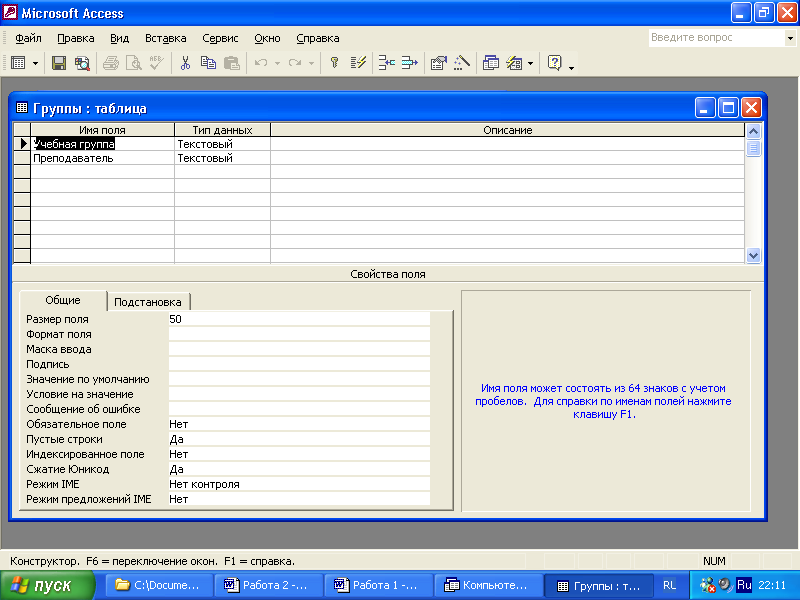Open the help question box dropdown arrow
Image resolution: width=800 pixels, height=600 pixels.
(790, 38)
